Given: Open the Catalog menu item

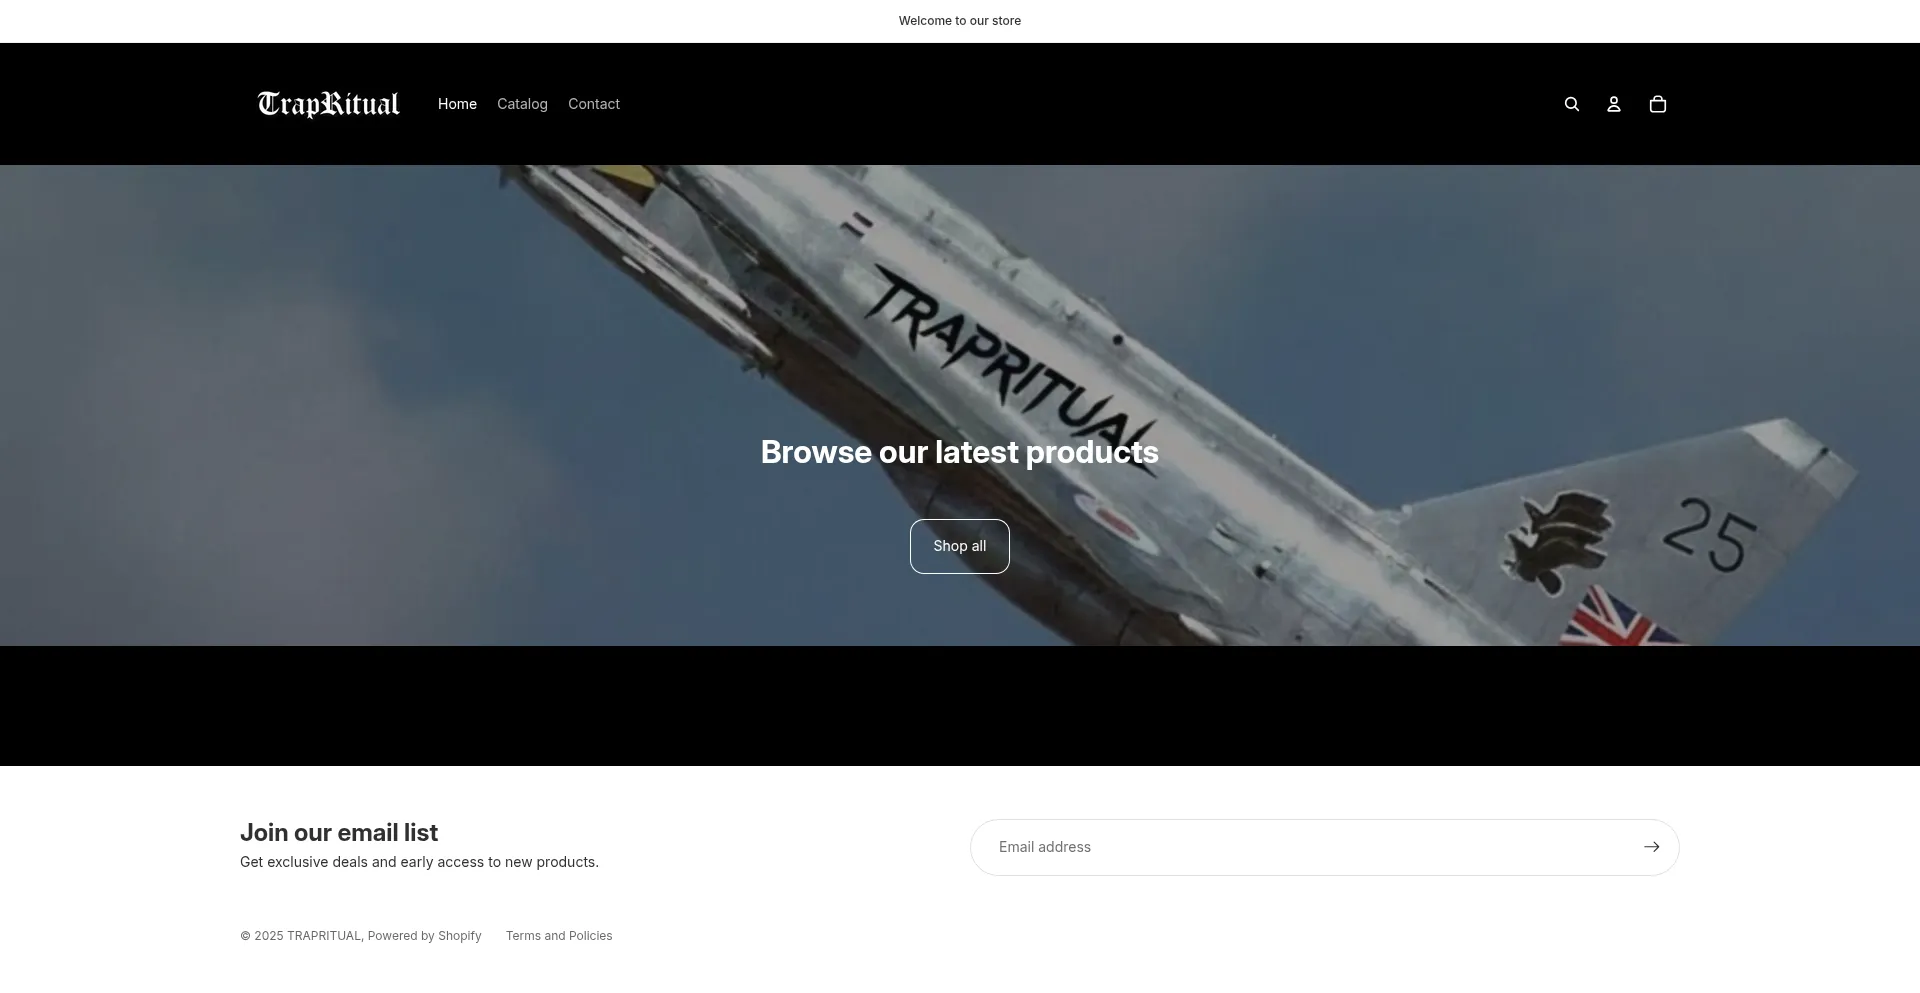Looking at the screenshot, I should point(522,104).
